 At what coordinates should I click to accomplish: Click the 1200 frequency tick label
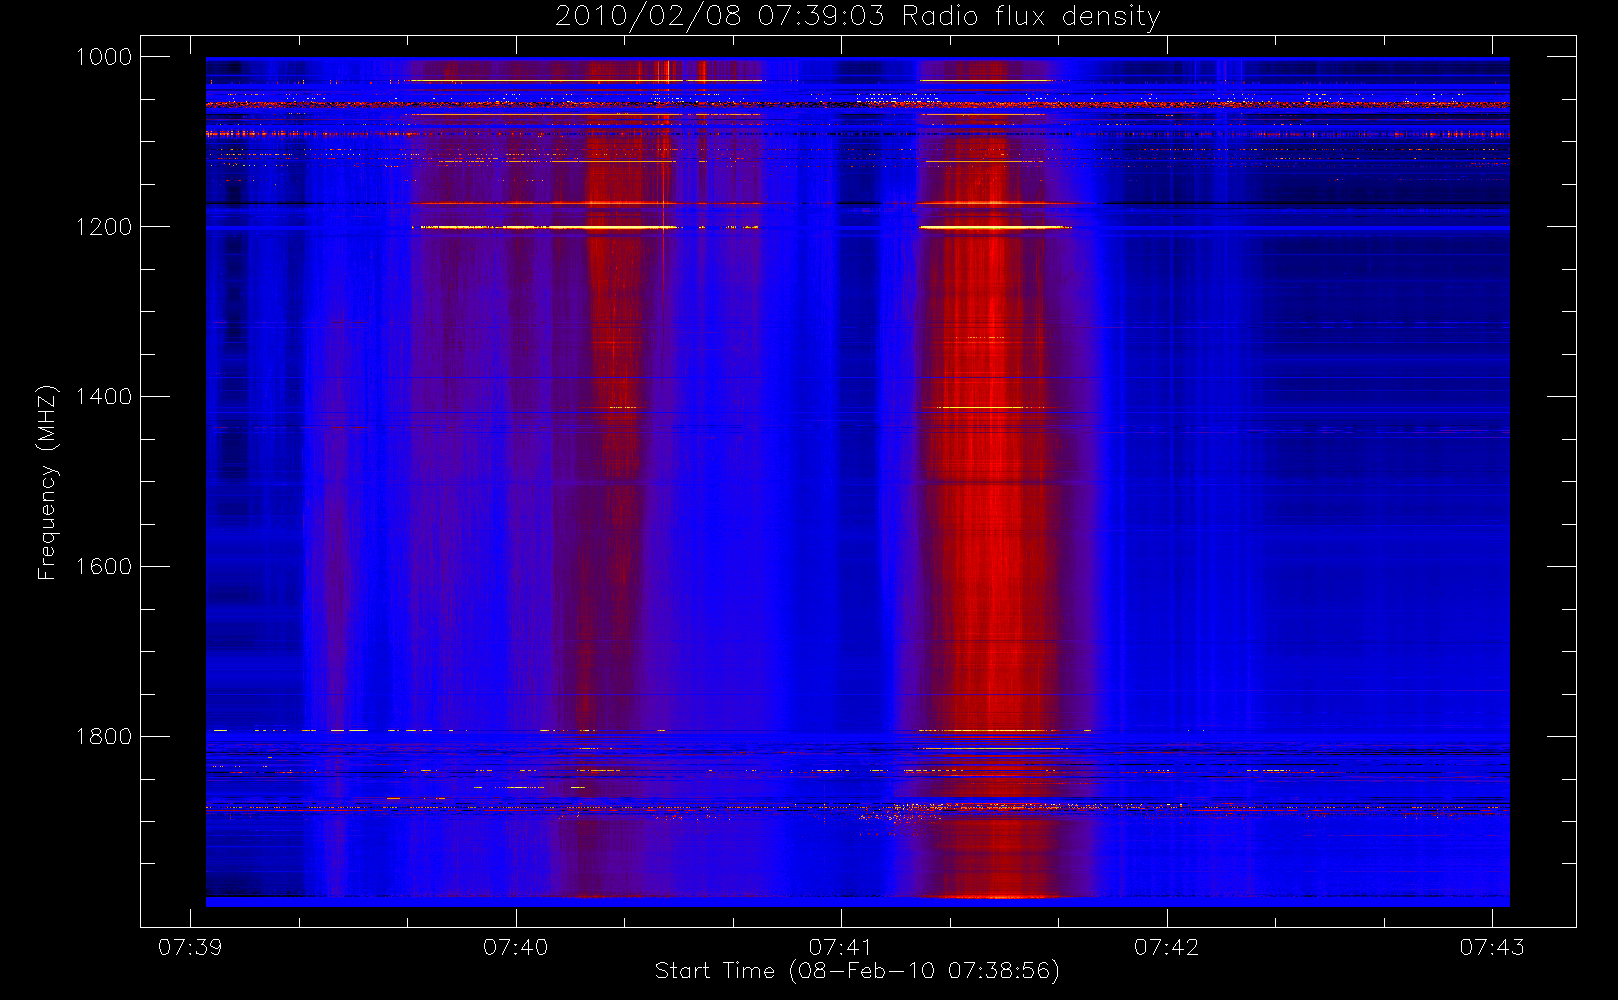[104, 227]
